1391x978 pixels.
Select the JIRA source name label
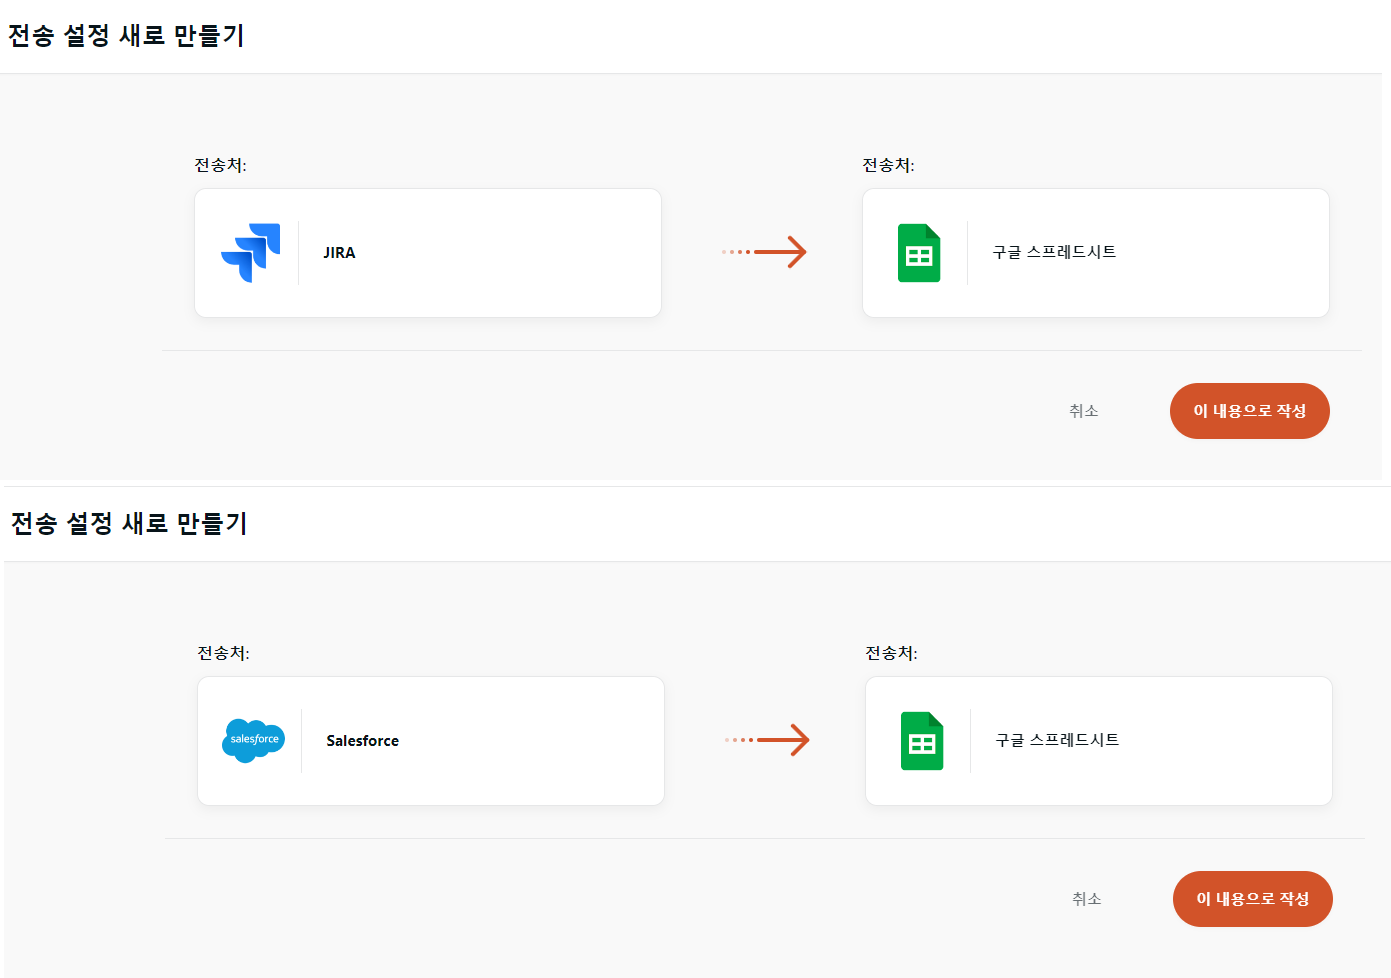[x=339, y=253]
